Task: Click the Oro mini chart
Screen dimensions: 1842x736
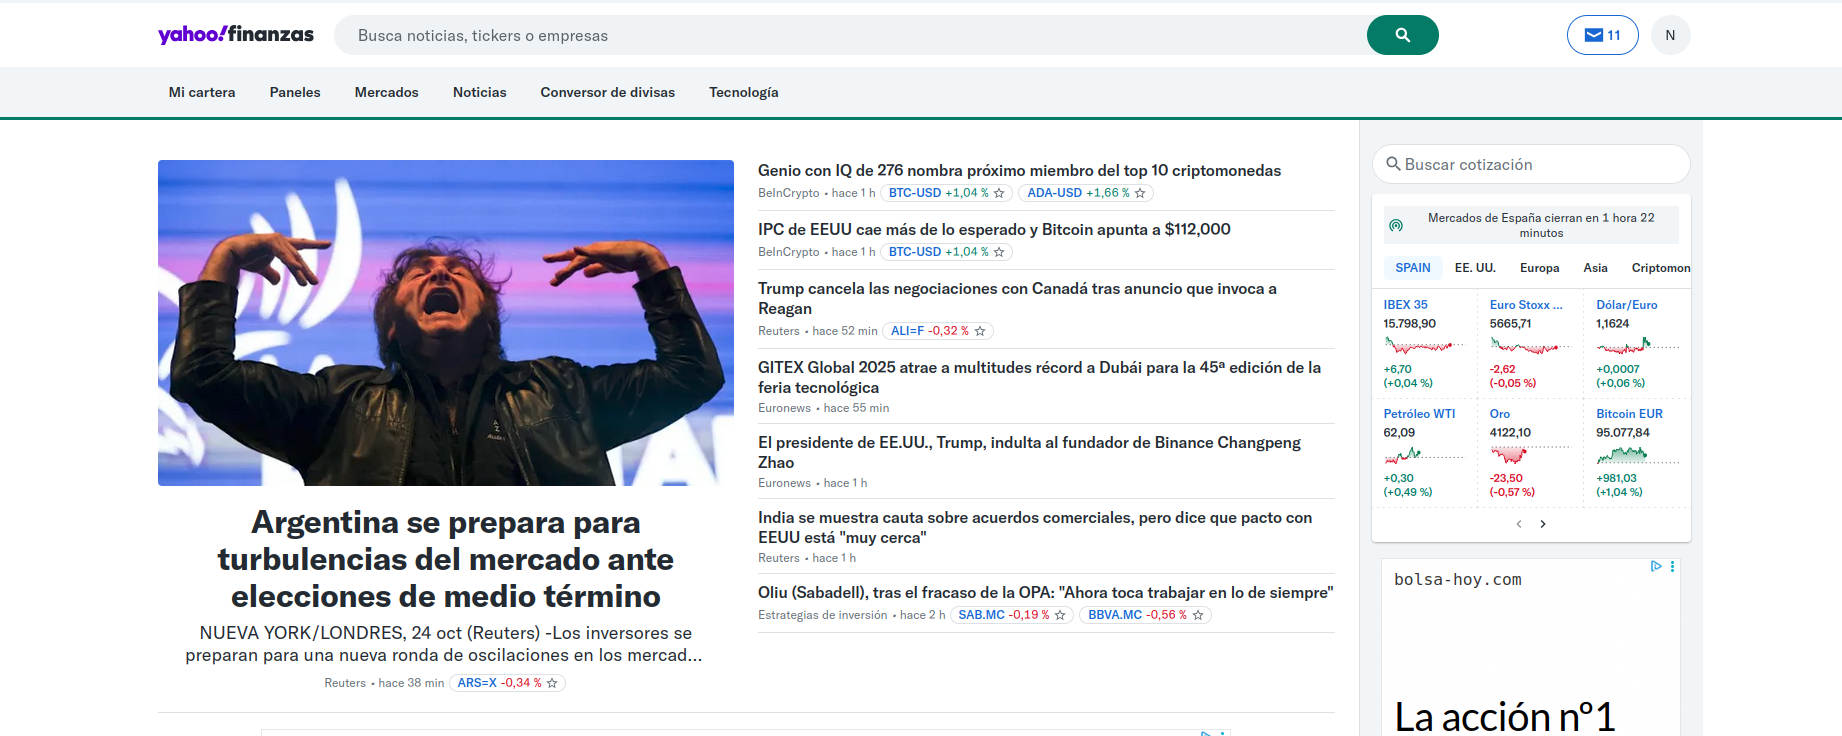Action: click(1530, 455)
